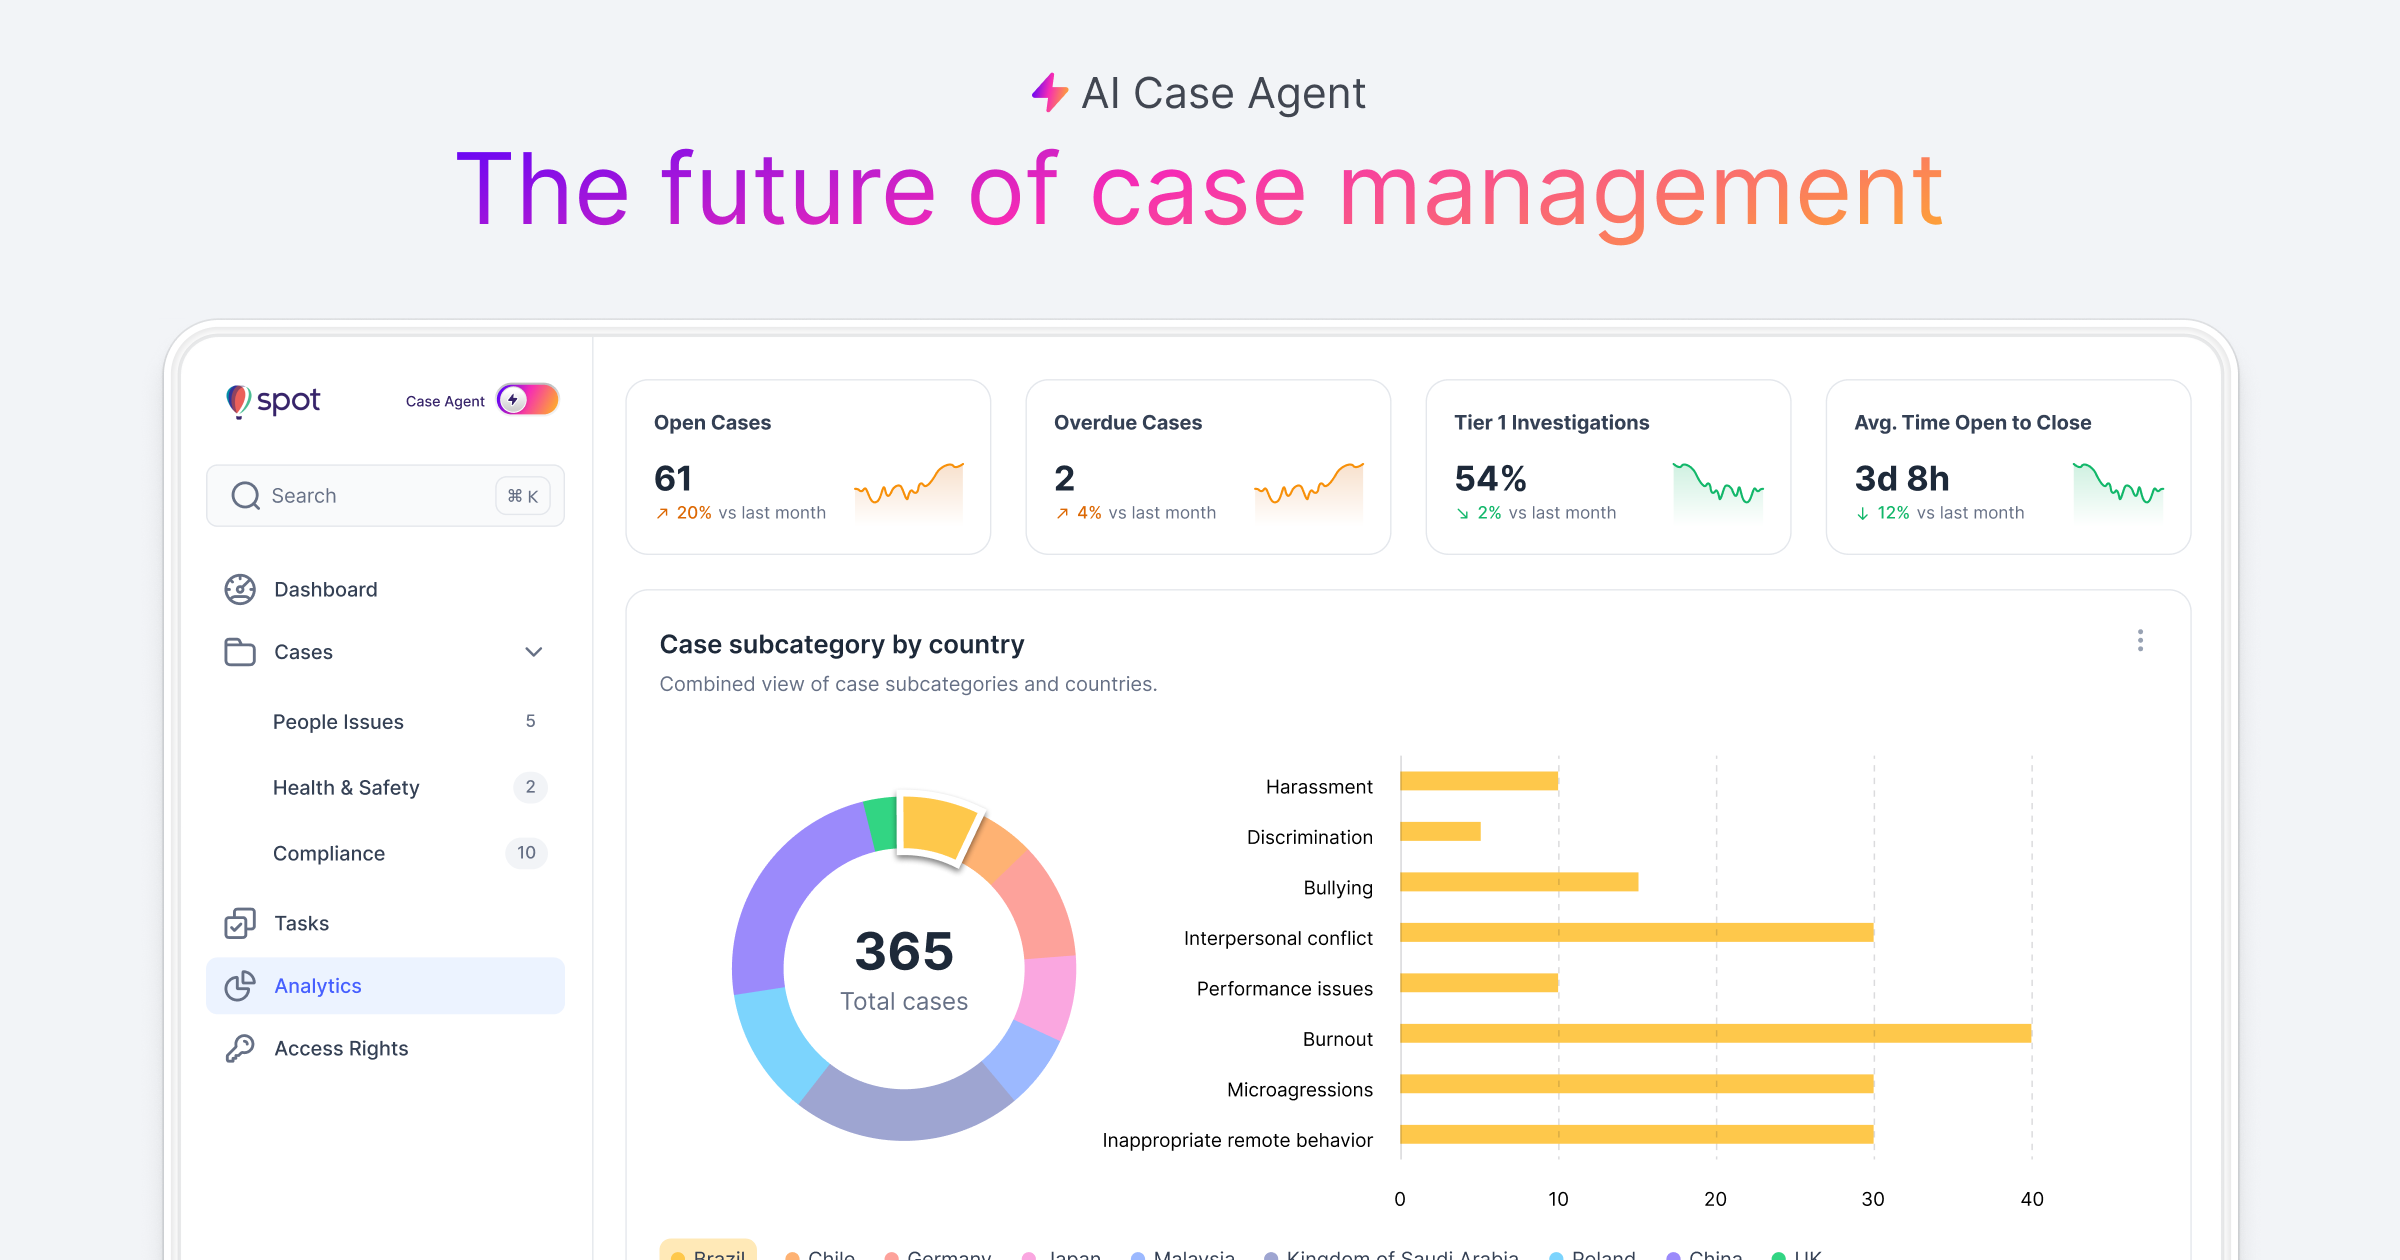Select Health & Safety in the sidebar

(346, 787)
